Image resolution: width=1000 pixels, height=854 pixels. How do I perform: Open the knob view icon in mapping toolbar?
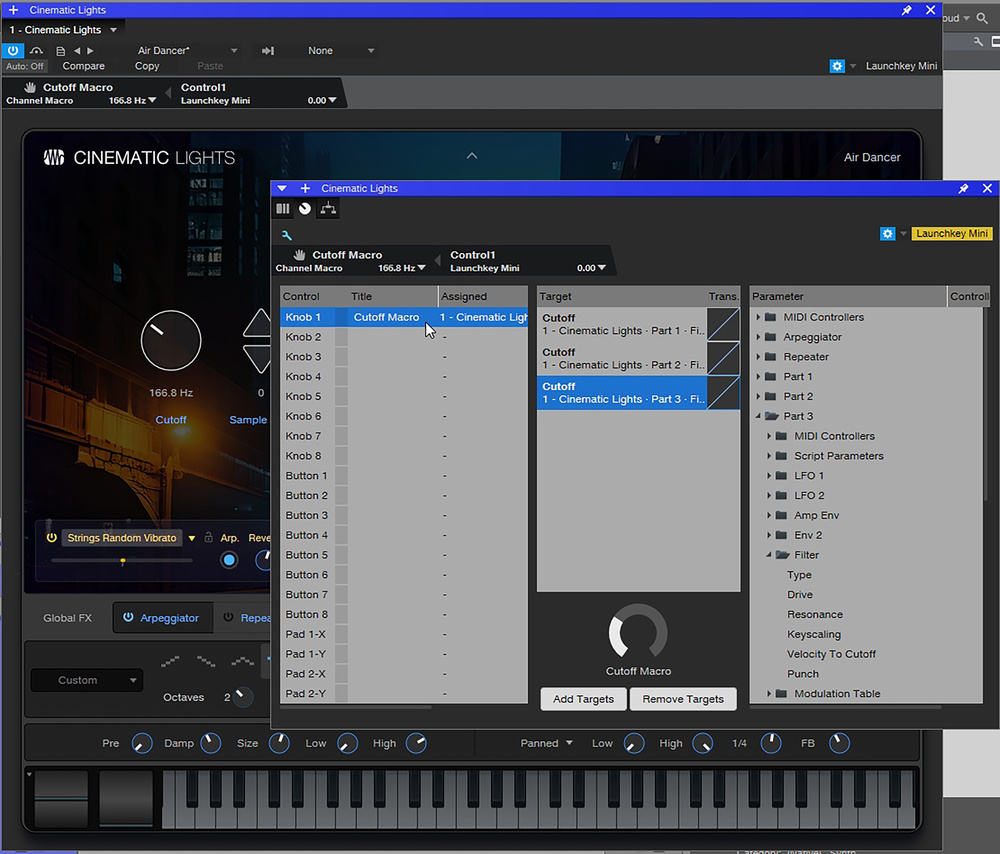click(x=305, y=209)
